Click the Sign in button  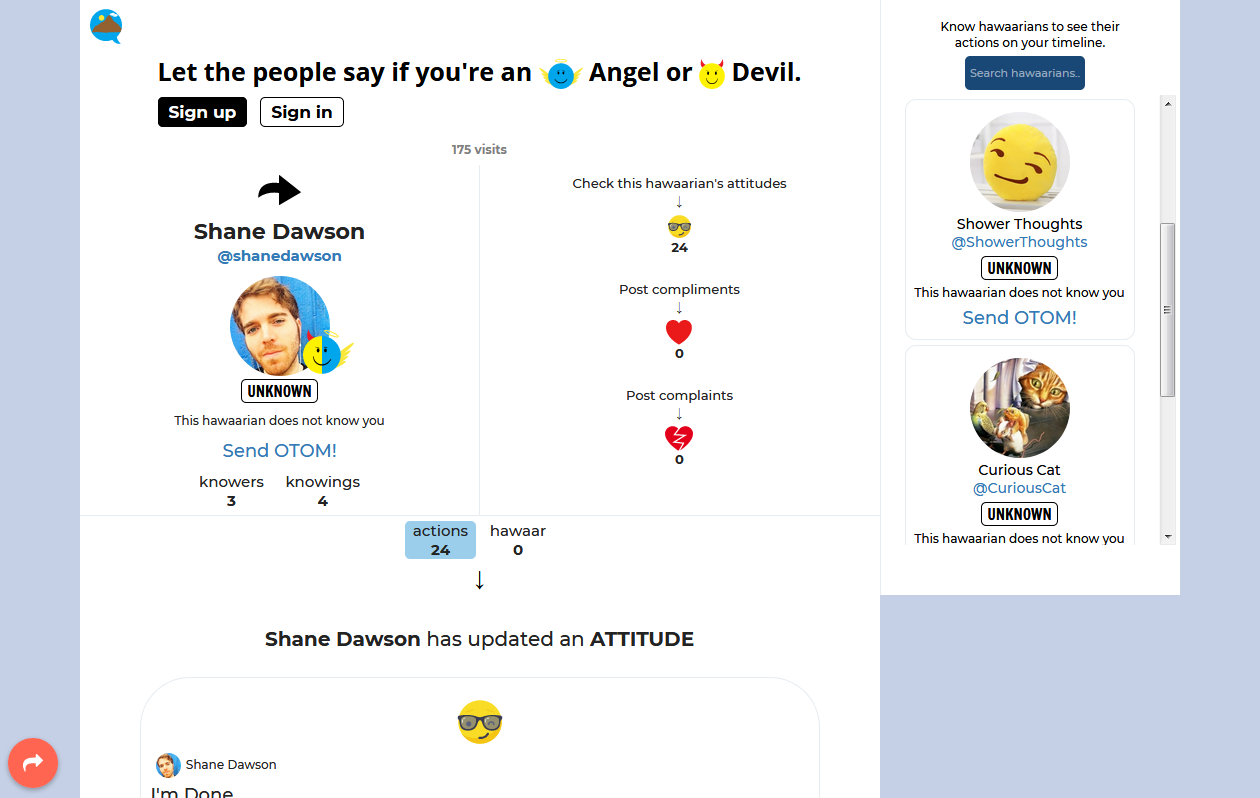pyautogui.click(x=301, y=112)
